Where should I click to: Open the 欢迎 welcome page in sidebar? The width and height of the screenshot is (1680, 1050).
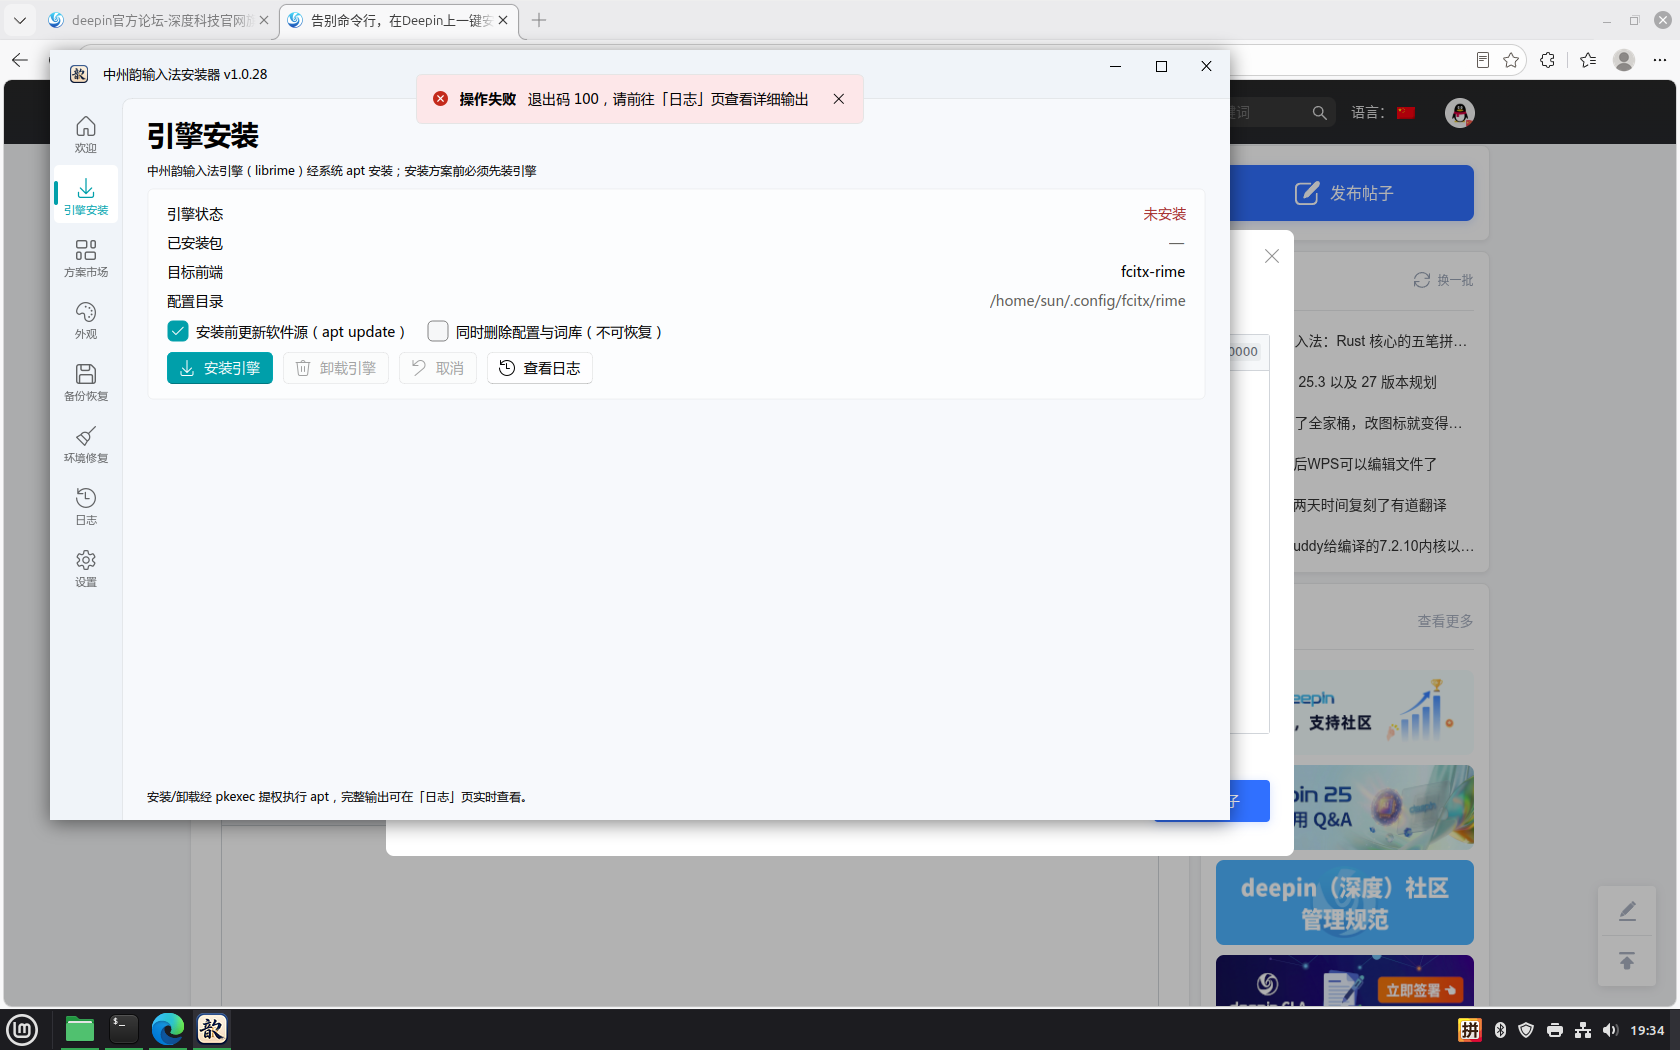point(86,134)
